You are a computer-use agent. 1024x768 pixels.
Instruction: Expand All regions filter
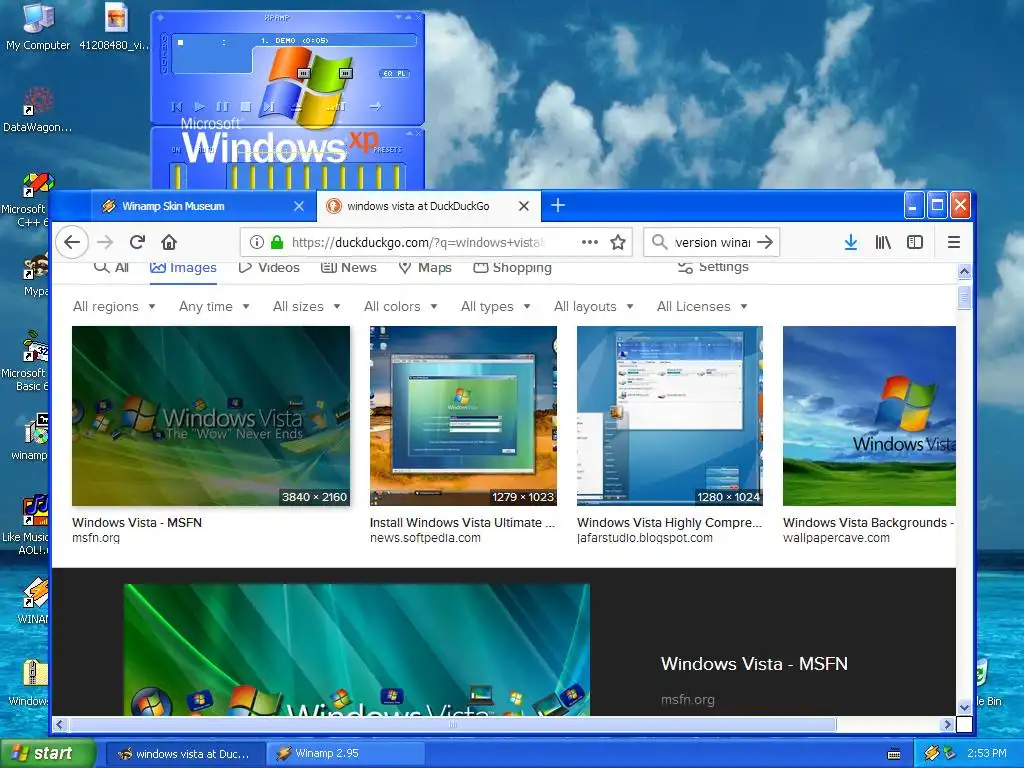[x=114, y=306]
